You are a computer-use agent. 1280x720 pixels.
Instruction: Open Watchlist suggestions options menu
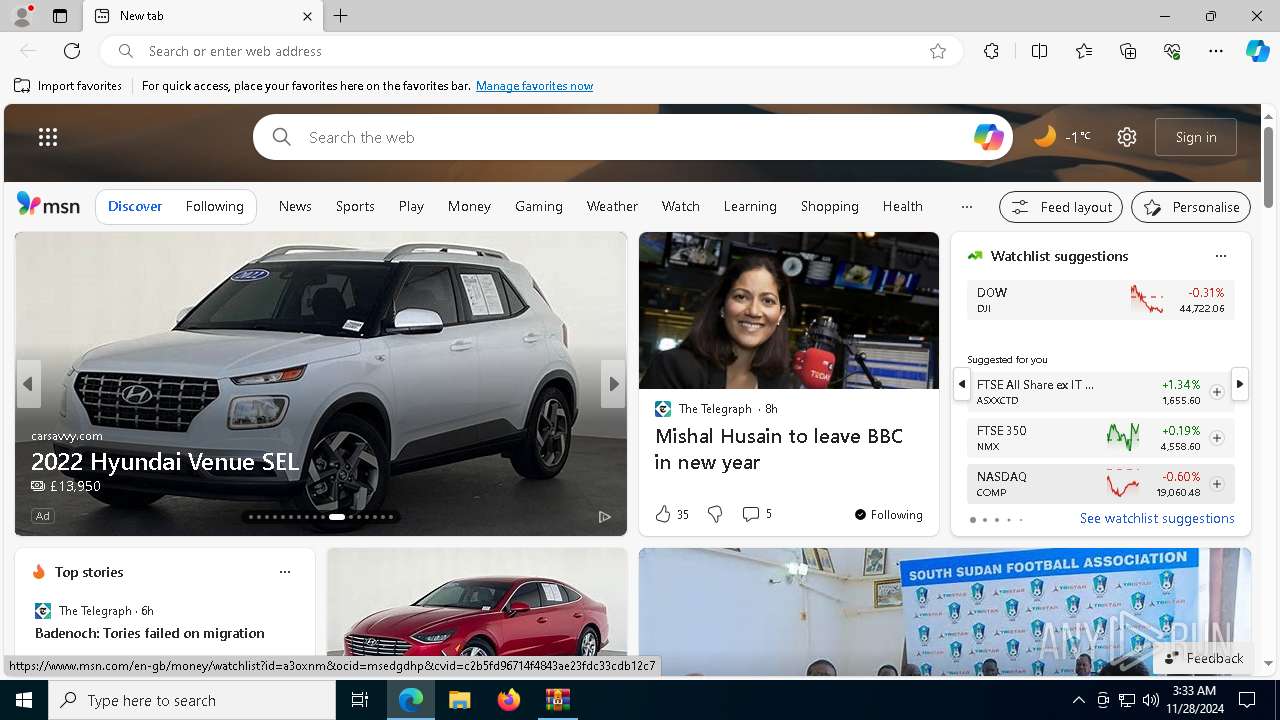[1221, 256]
